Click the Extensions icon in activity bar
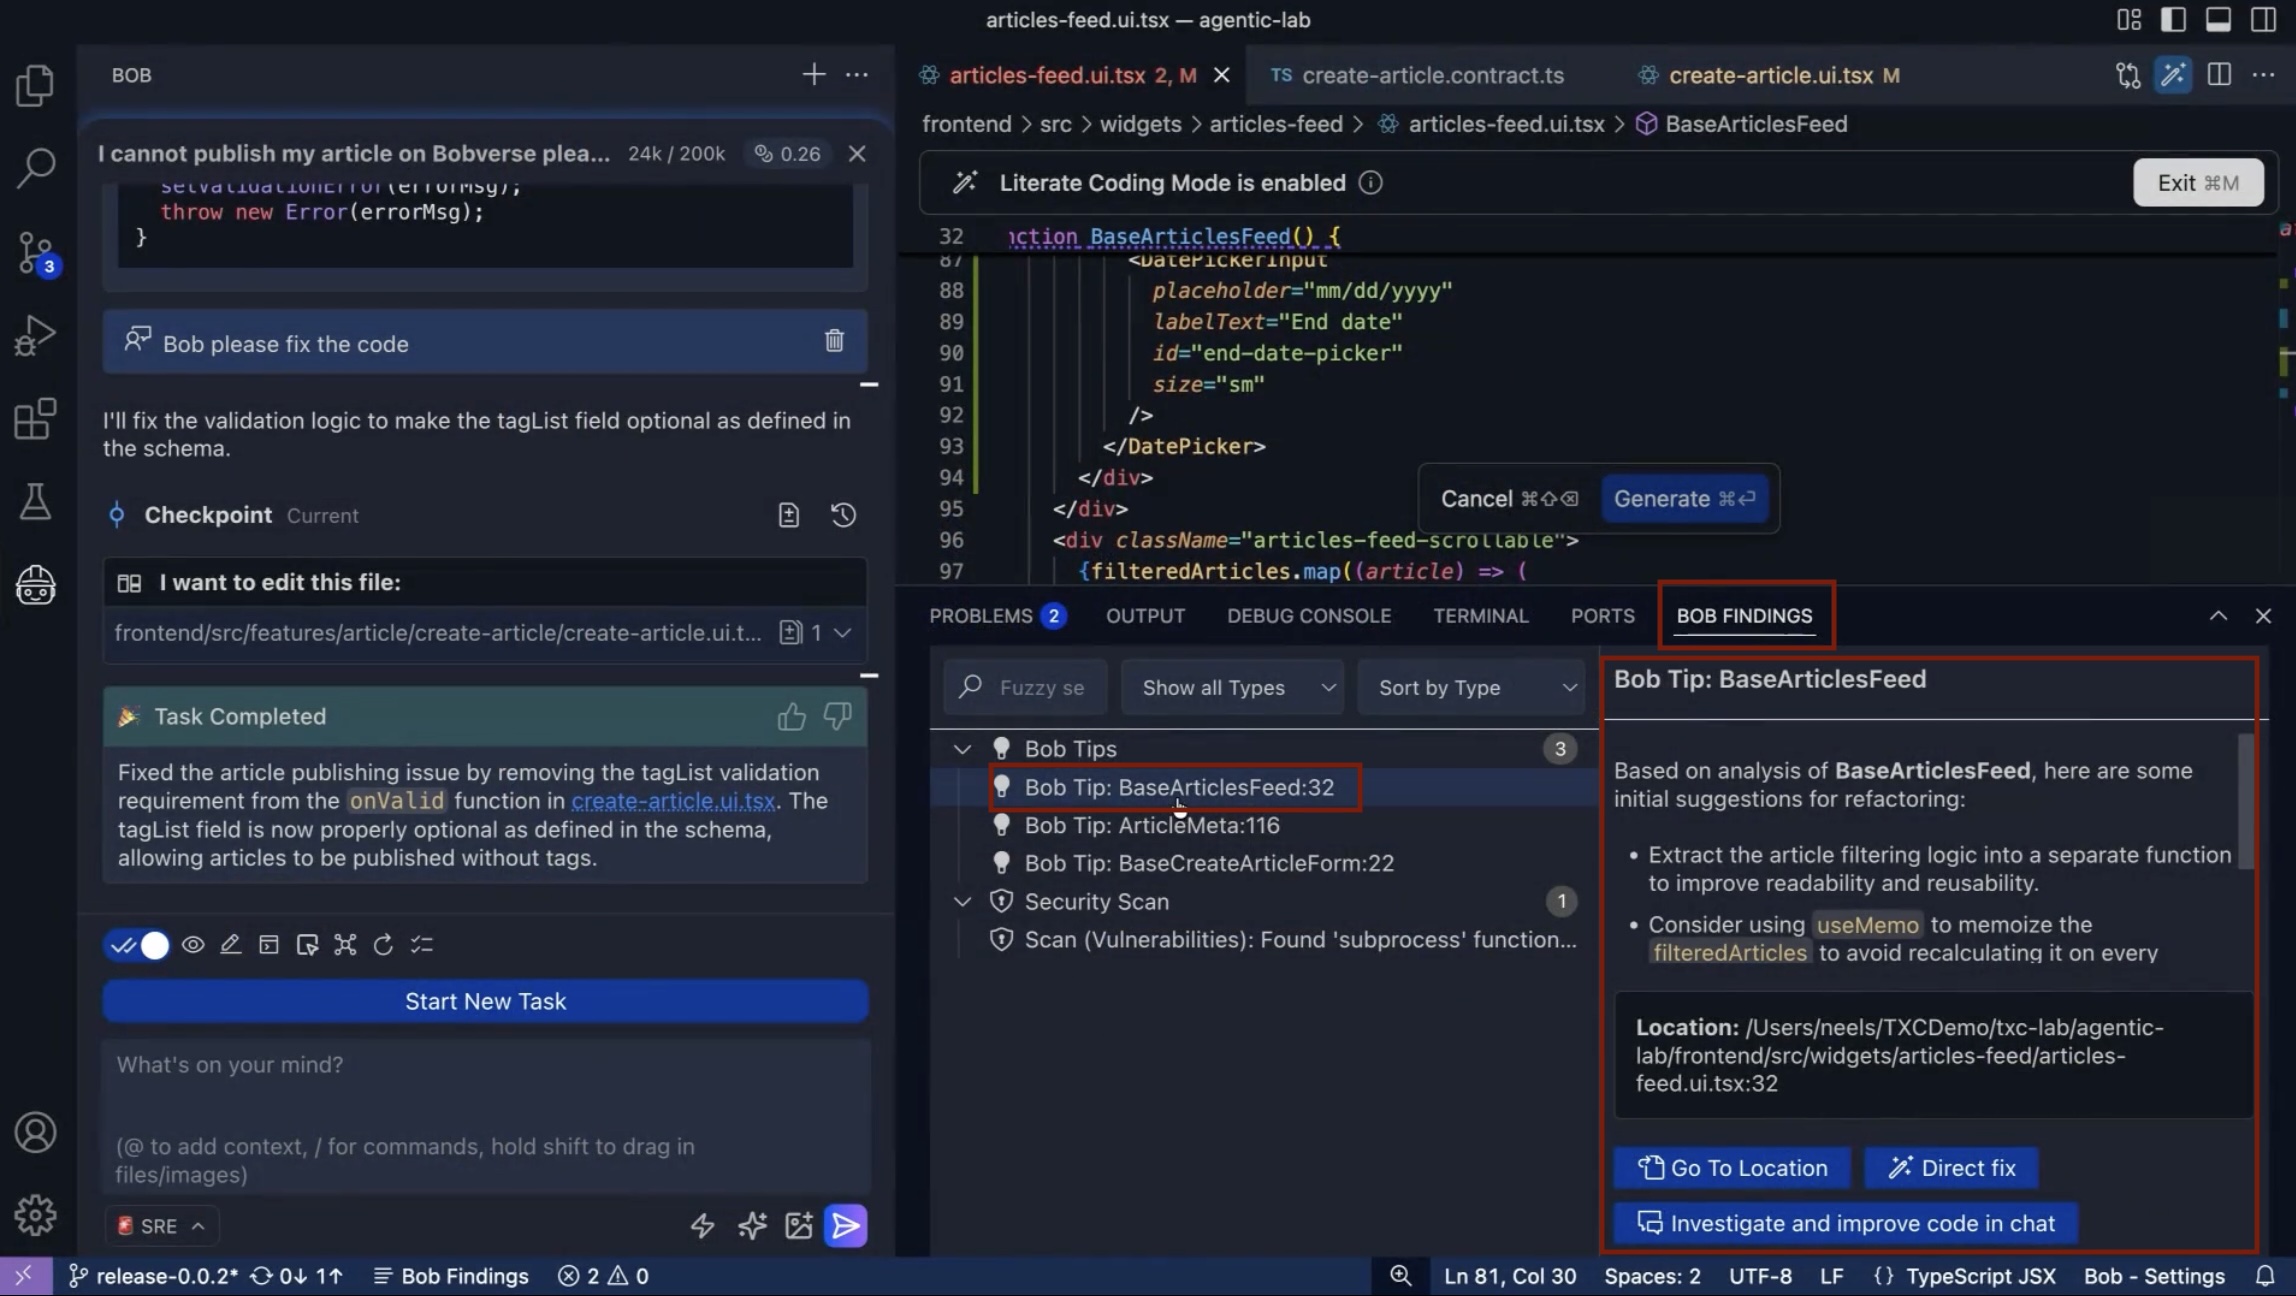This screenshot has width=2296, height=1296. (36, 418)
